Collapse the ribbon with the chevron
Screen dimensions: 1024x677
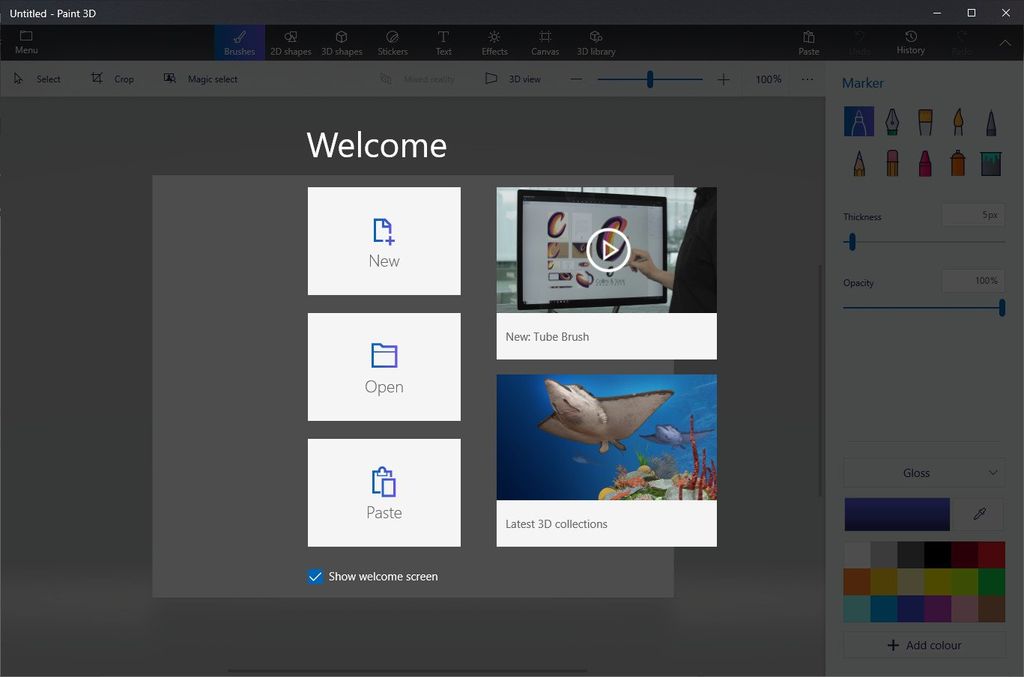tap(1005, 43)
